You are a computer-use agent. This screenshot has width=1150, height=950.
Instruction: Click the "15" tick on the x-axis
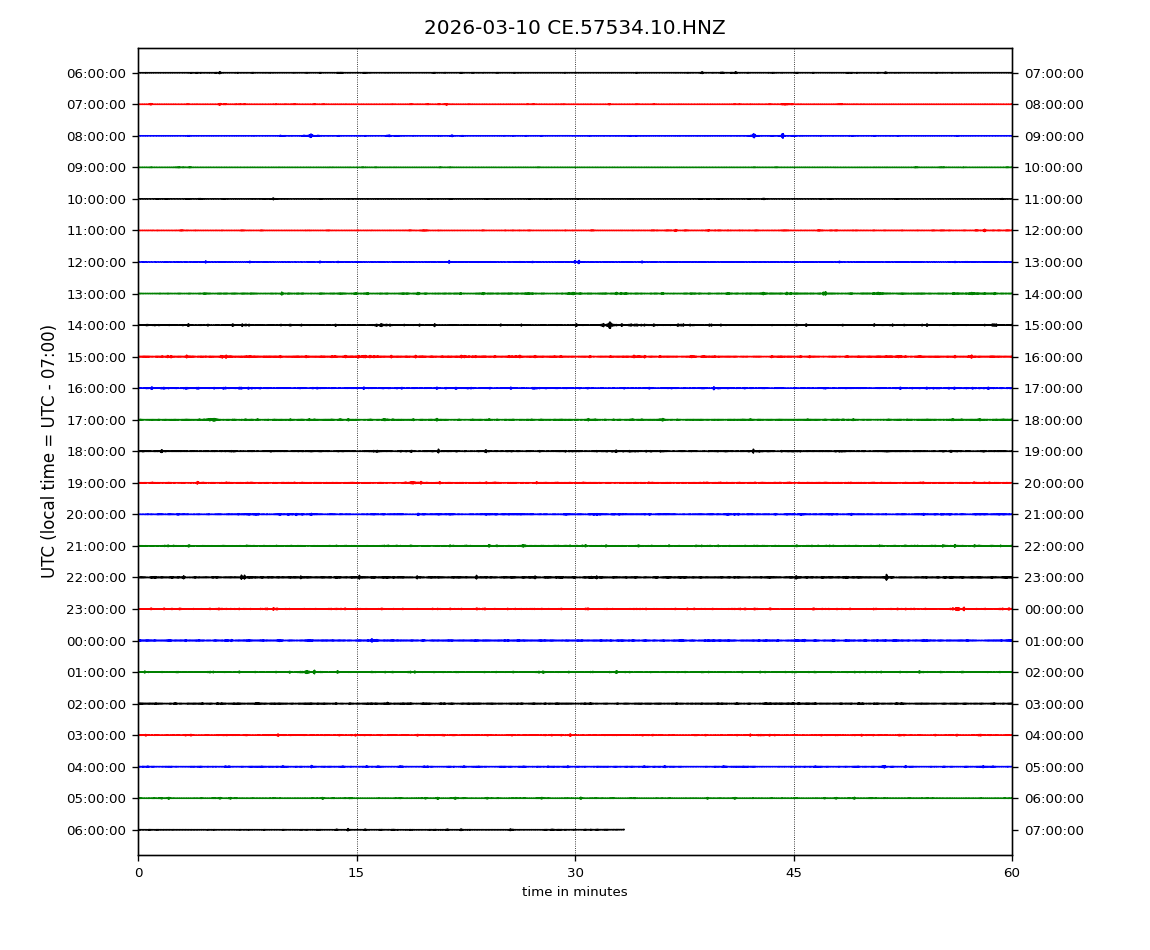[356, 873]
